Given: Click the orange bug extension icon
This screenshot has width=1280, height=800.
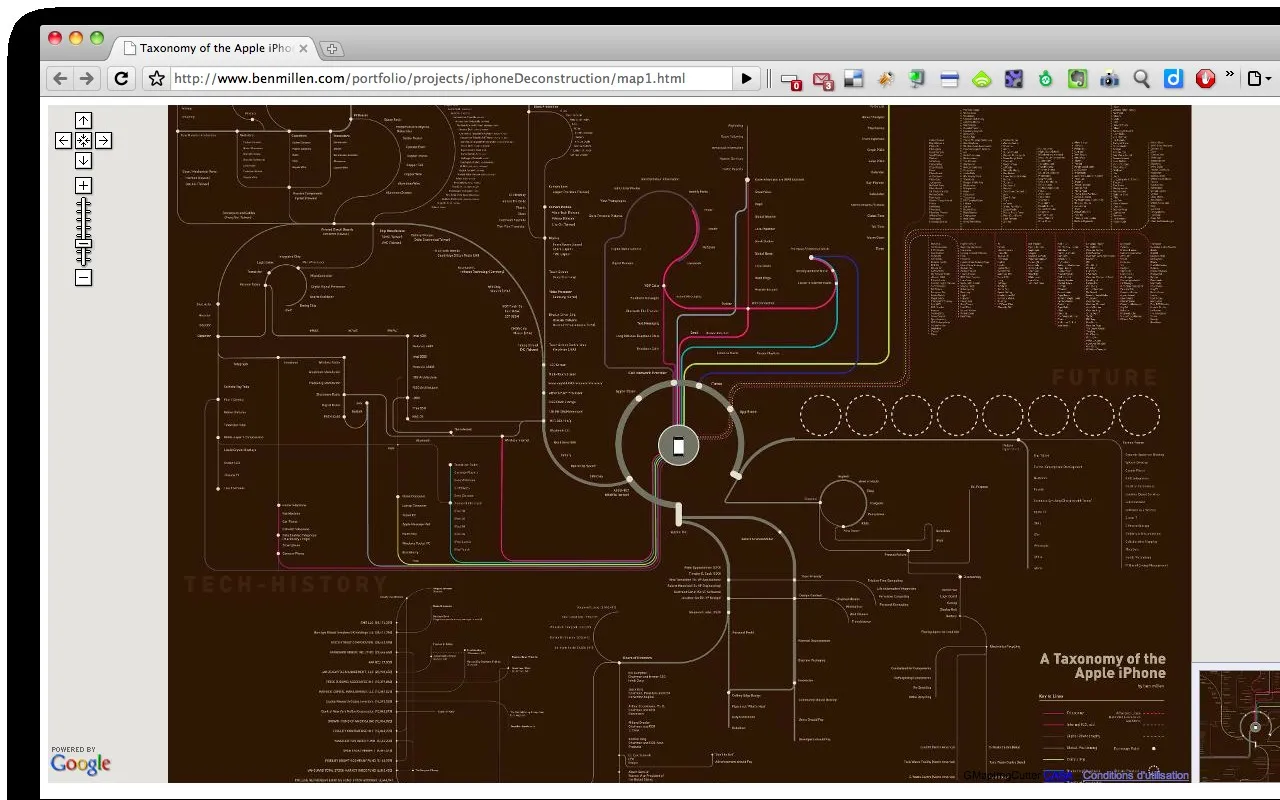Looking at the screenshot, I should tap(885, 78).
